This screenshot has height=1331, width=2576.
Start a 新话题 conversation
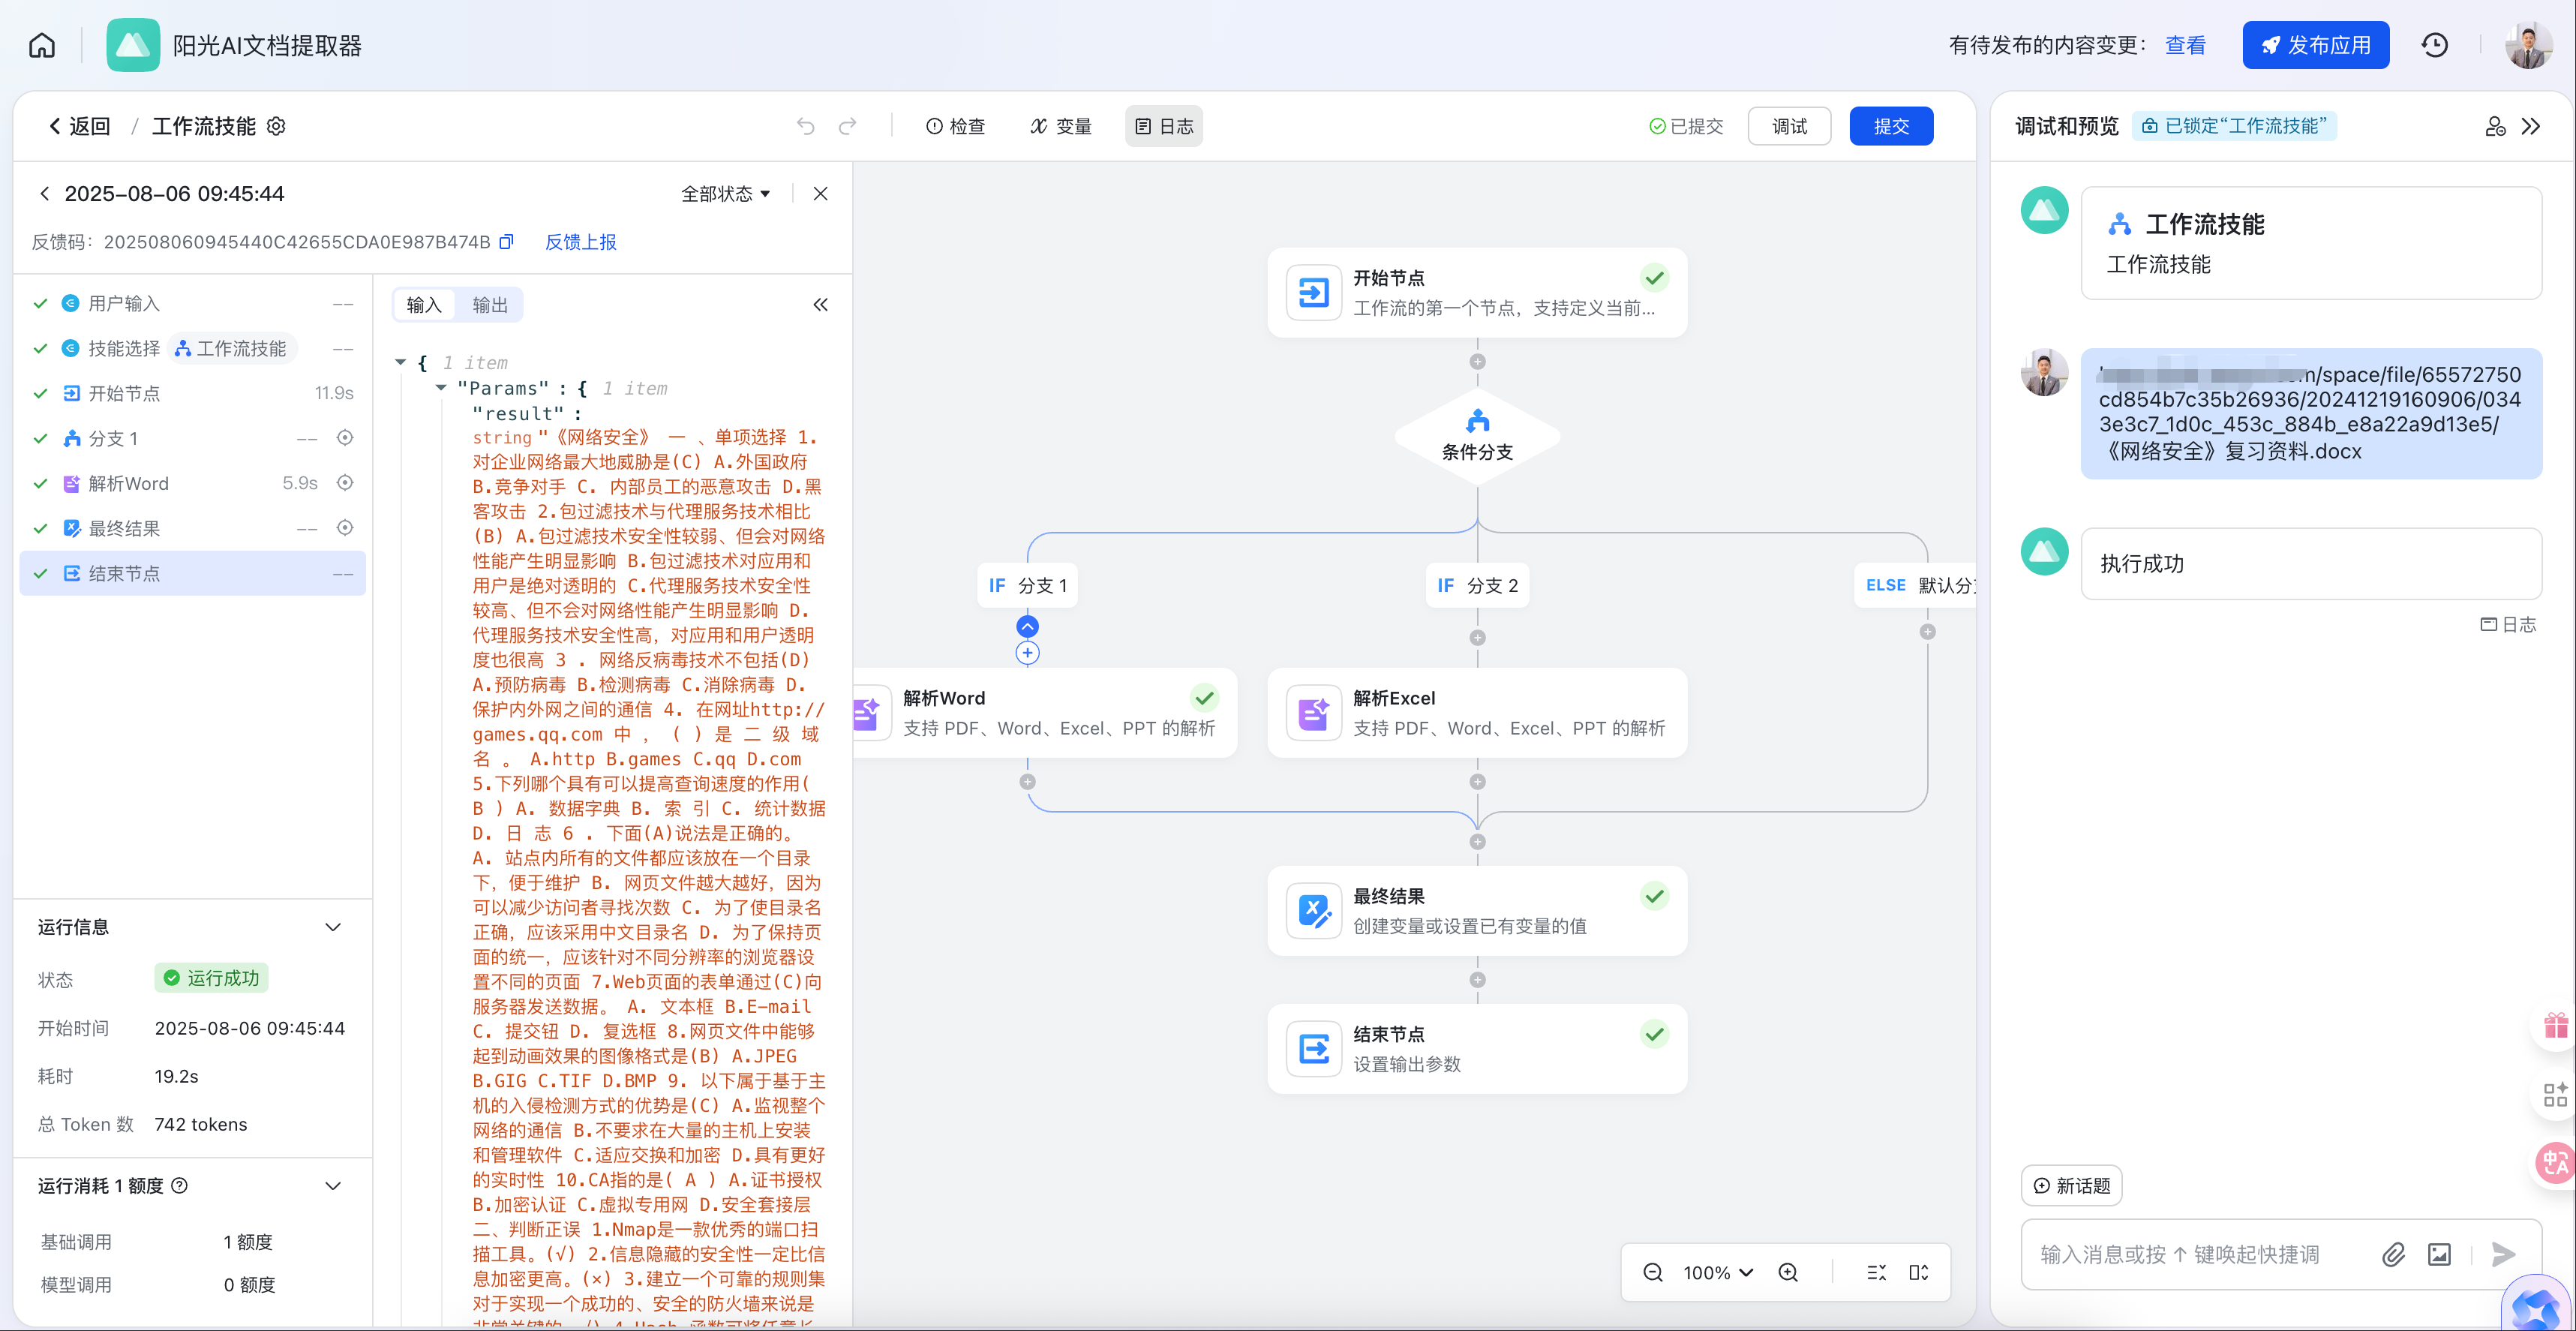pyautogui.click(x=2072, y=1185)
